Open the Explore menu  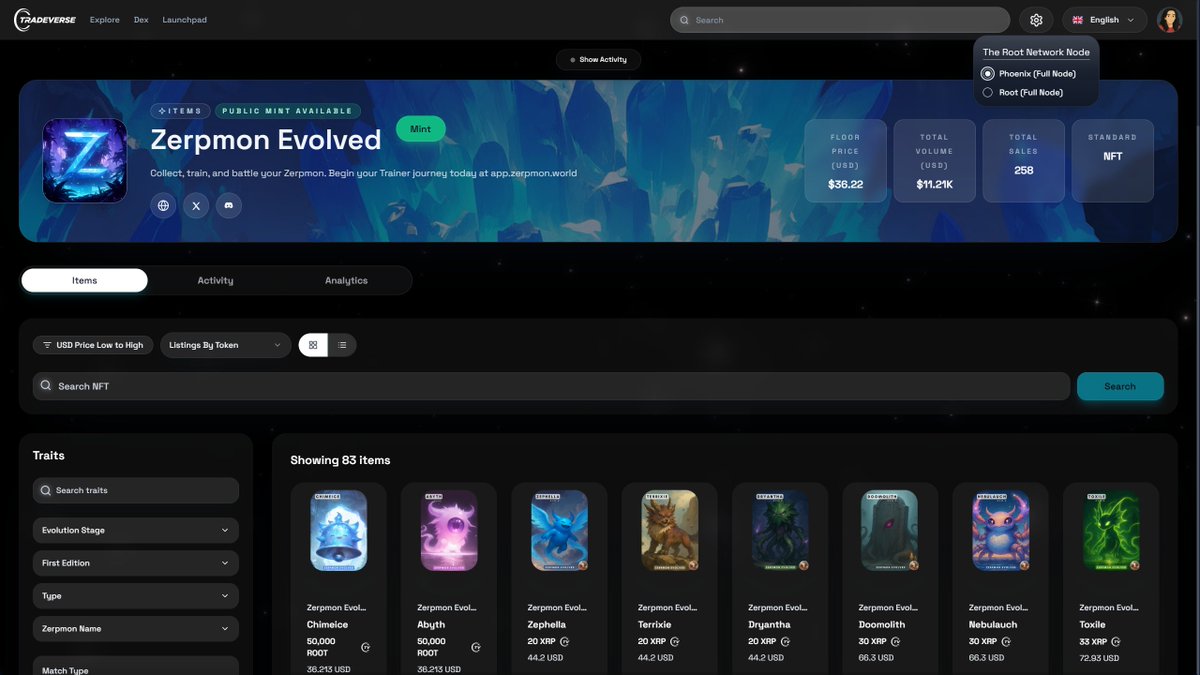point(105,20)
